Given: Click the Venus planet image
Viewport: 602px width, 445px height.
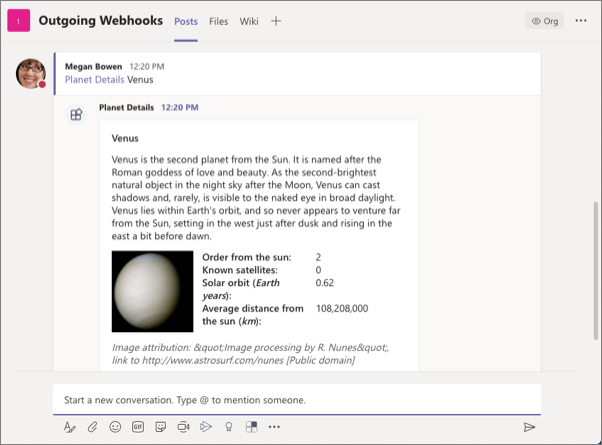Looking at the screenshot, I should point(152,291).
